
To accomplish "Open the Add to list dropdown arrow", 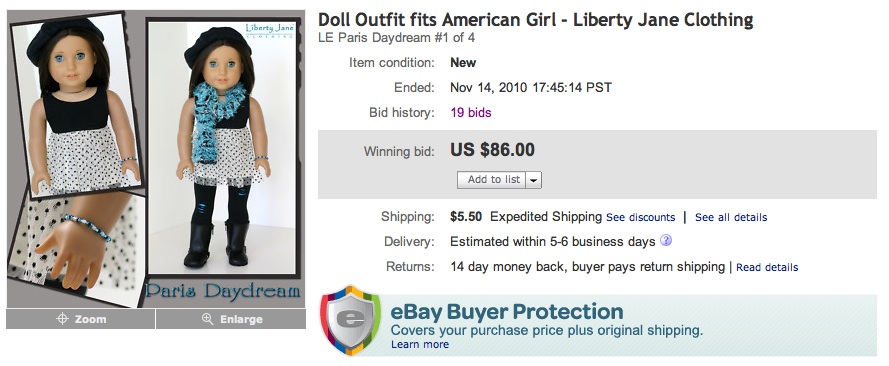I will (534, 180).
